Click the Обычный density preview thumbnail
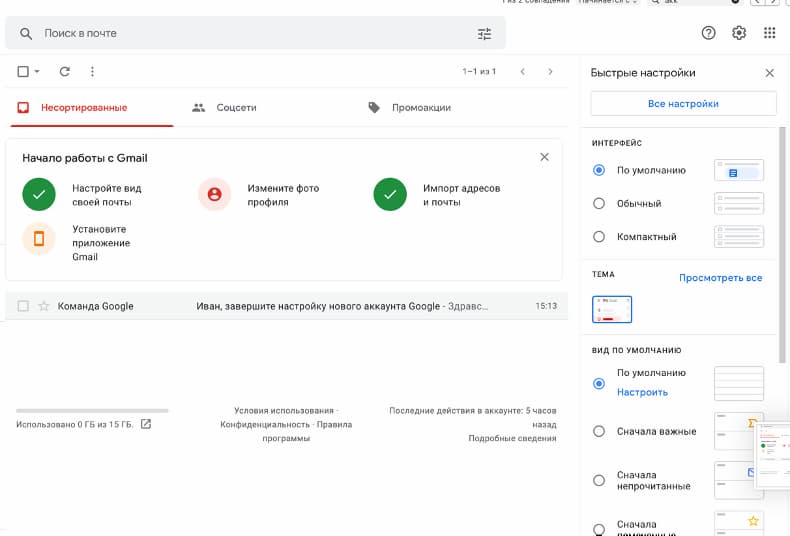The height and width of the screenshot is (536, 790). [739, 204]
